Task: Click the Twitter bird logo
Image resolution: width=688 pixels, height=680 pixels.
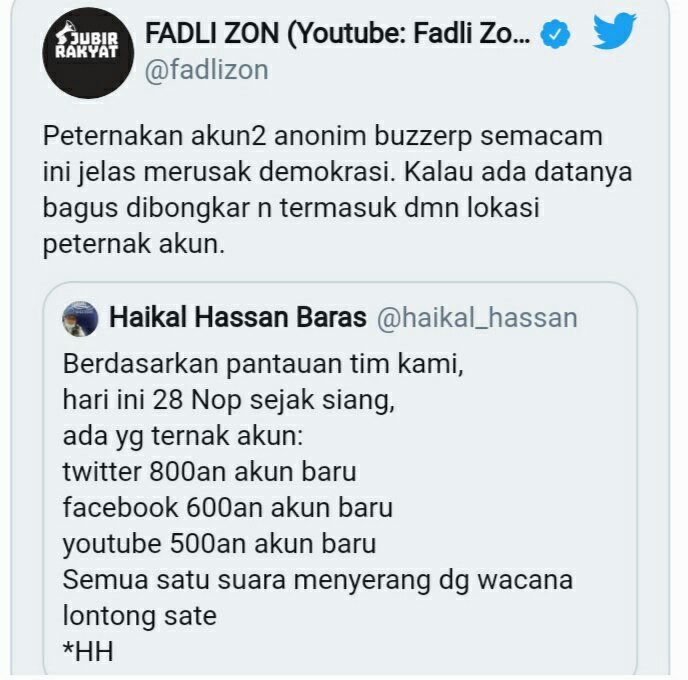Action: tap(614, 31)
